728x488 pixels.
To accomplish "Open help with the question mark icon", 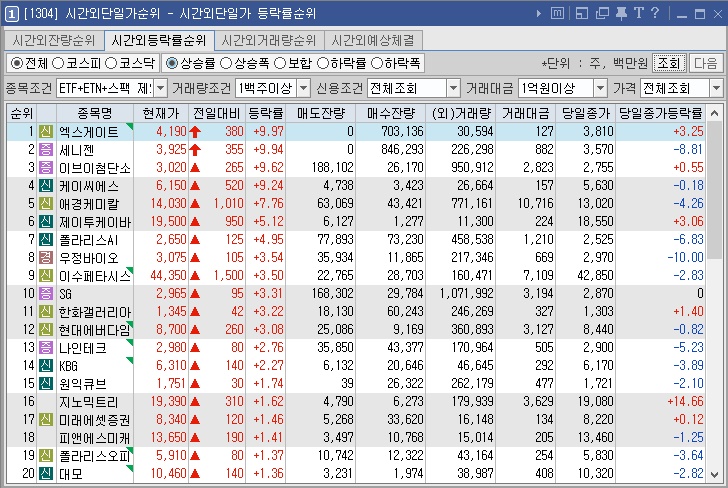I will (655, 13).
